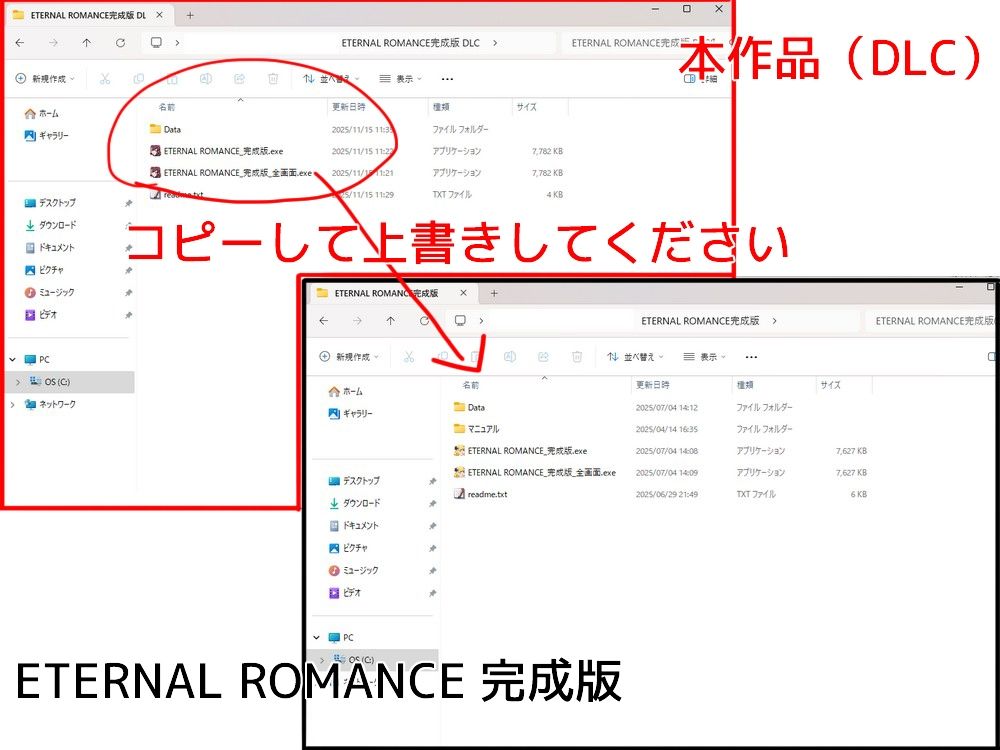Open ギャラリー from the sidebar
This screenshot has height=750, width=1000.
pyautogui.click(x=50, y=135)
